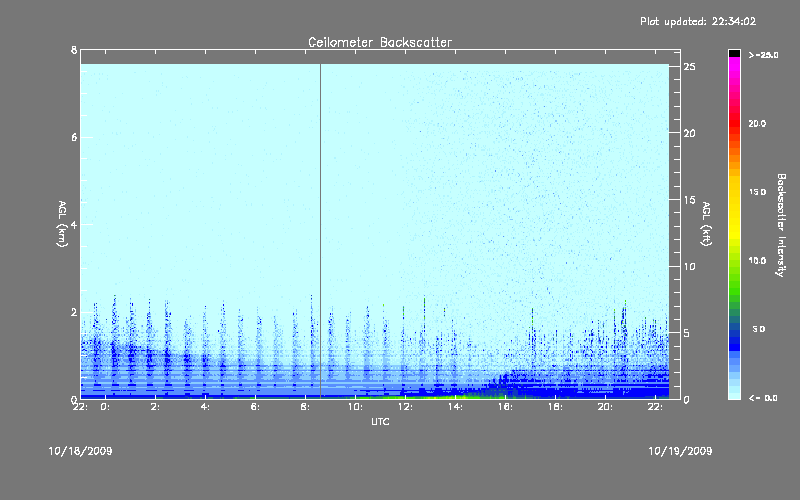Click the '10/19/2009' end date label

point(680,451)
